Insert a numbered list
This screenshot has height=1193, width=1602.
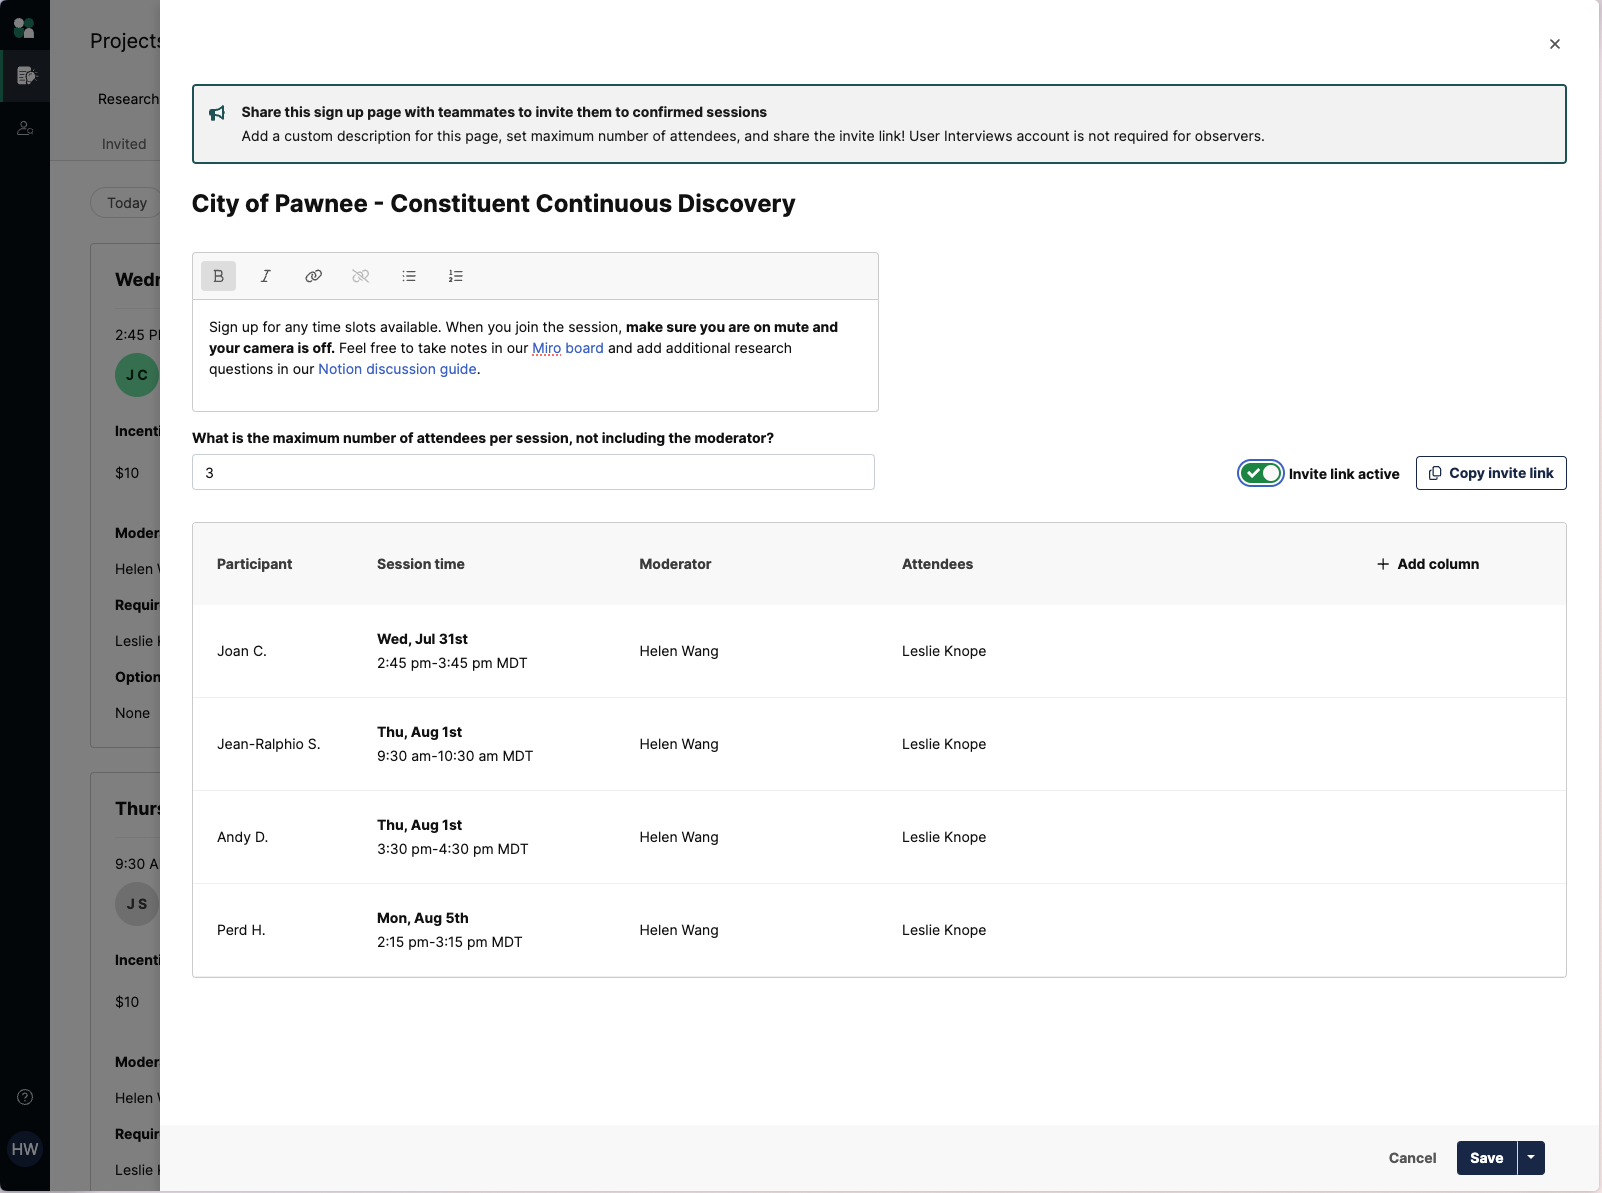[456, 276]
